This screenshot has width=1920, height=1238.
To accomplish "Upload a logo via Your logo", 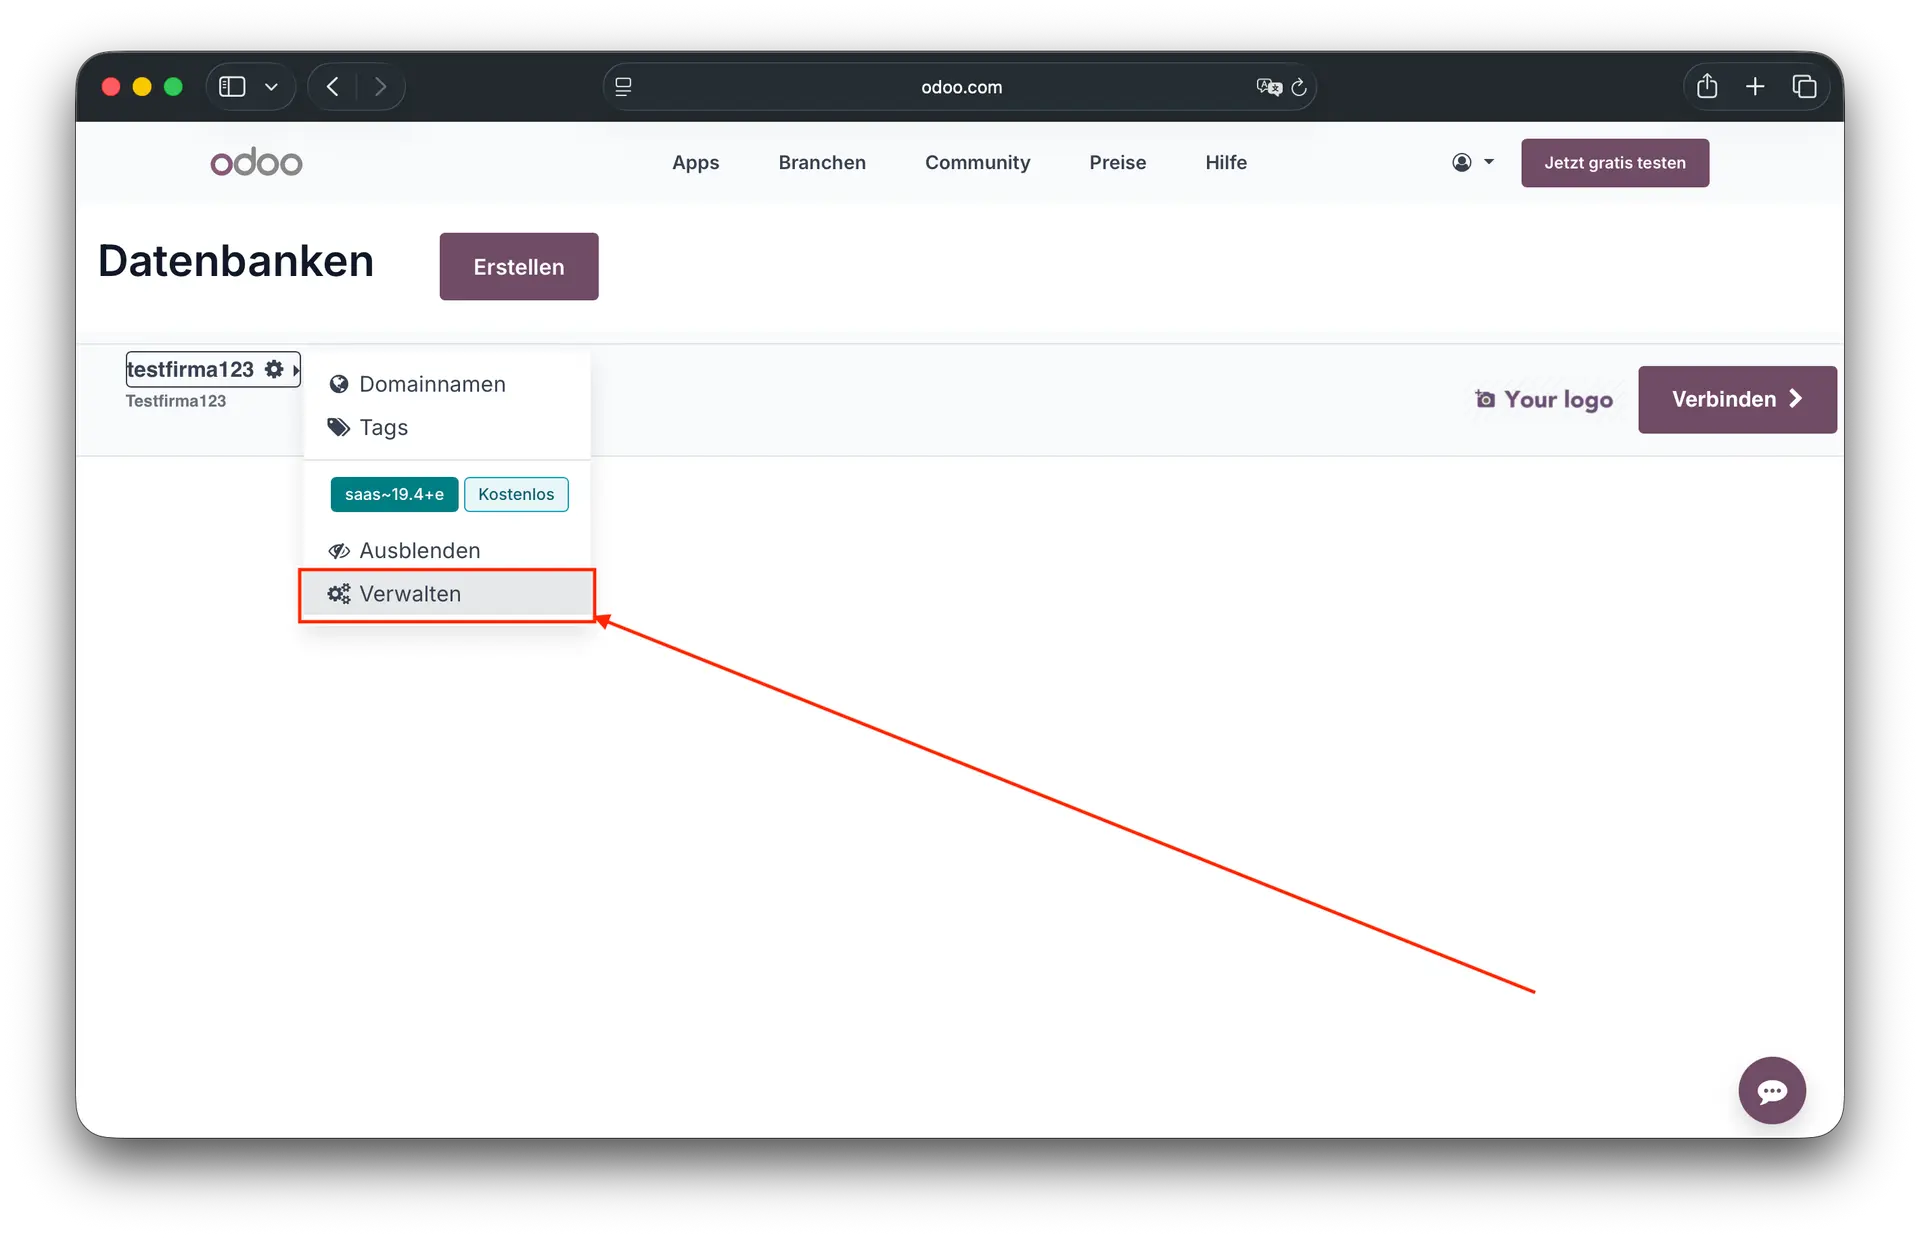I will tap(1544, 400).
